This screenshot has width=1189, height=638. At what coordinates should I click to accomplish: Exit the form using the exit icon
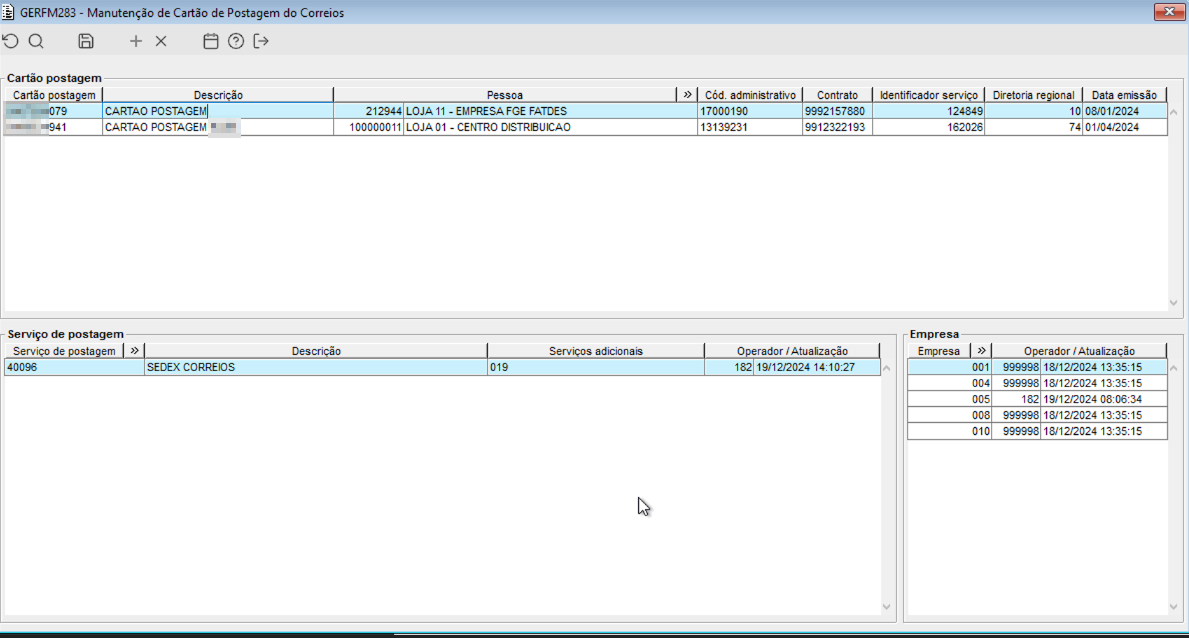point(261,41)
